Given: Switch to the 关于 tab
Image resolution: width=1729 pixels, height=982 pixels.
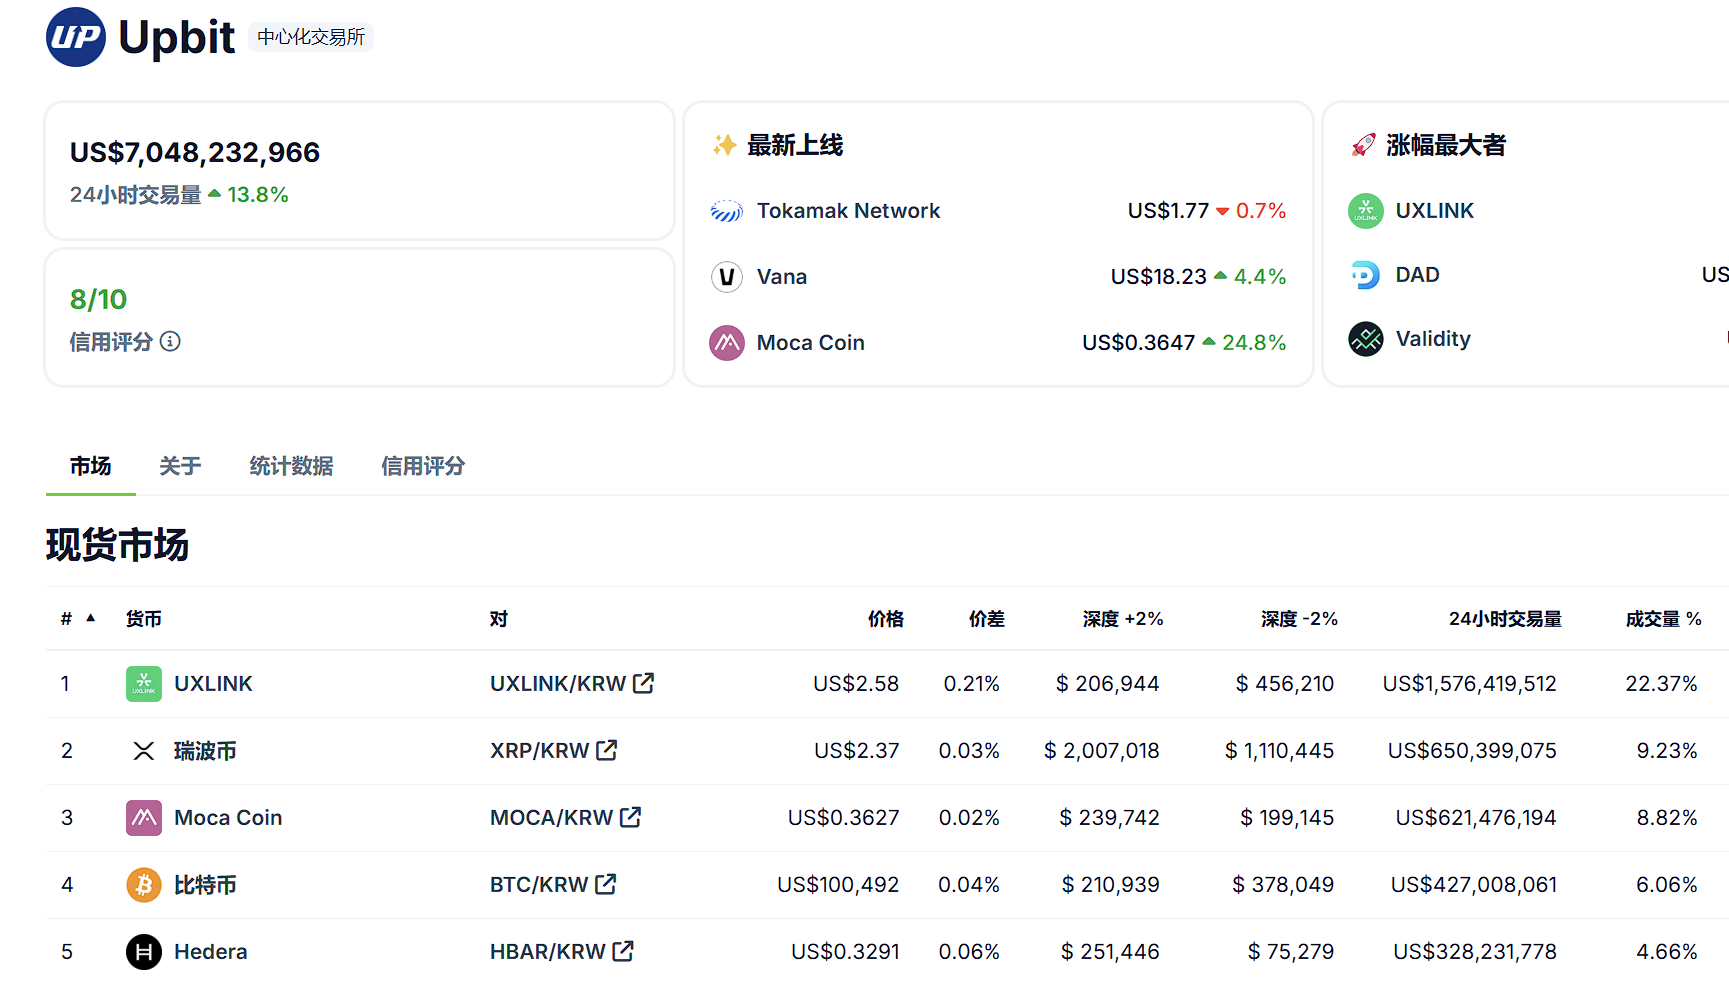Looking at the screenshot, I should [x=180, y=466].
